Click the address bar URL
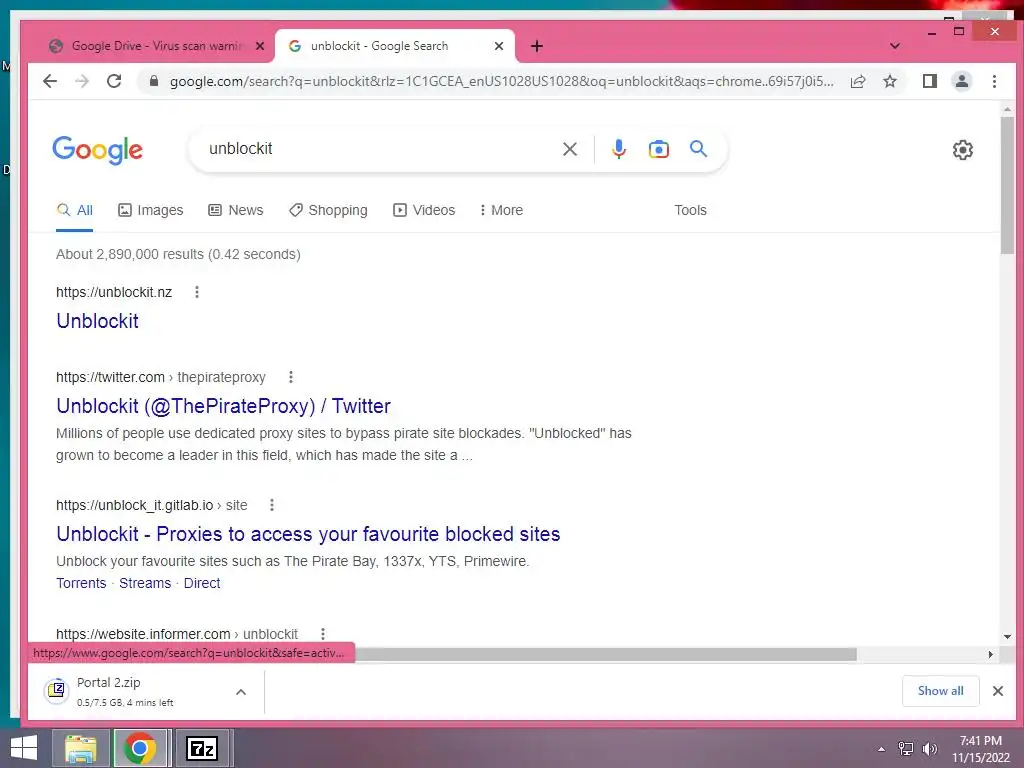The width and height of the screenshot is (1024, 768). click(x=502, y=82)
